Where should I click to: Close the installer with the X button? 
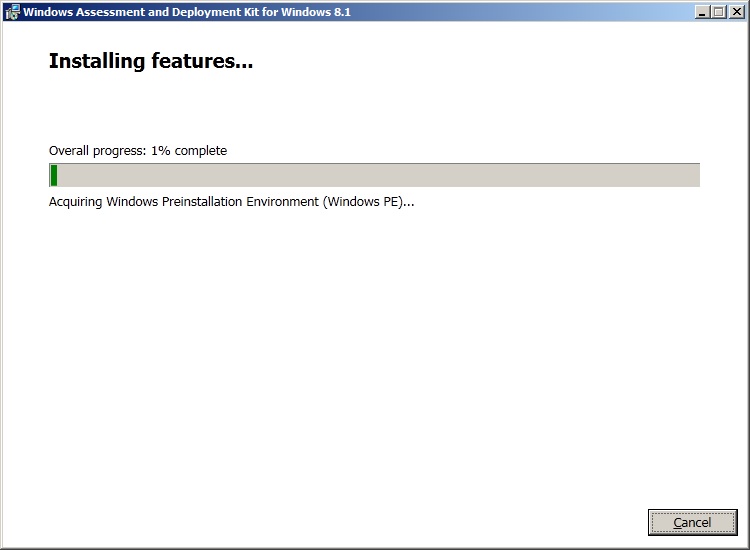coord(735,12)
